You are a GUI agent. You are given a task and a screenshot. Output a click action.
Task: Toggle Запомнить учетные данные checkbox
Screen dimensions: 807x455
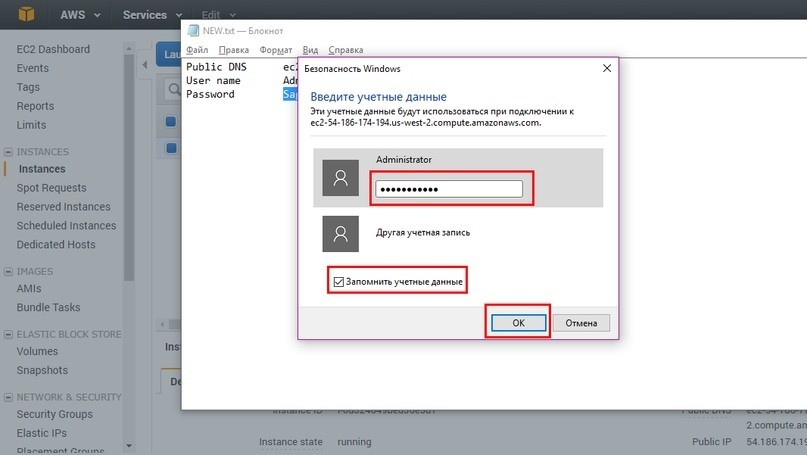pos(339,282)
